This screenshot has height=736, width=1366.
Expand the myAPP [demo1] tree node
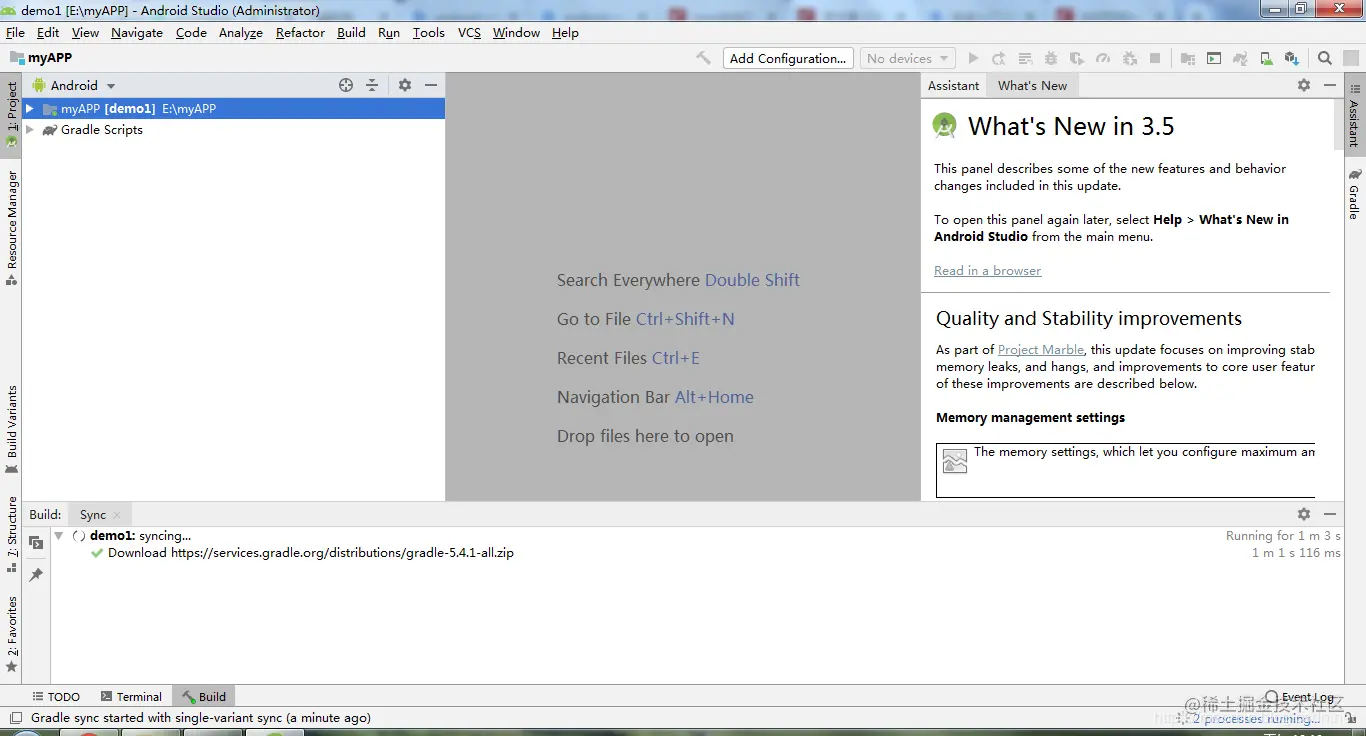(30, 108)
